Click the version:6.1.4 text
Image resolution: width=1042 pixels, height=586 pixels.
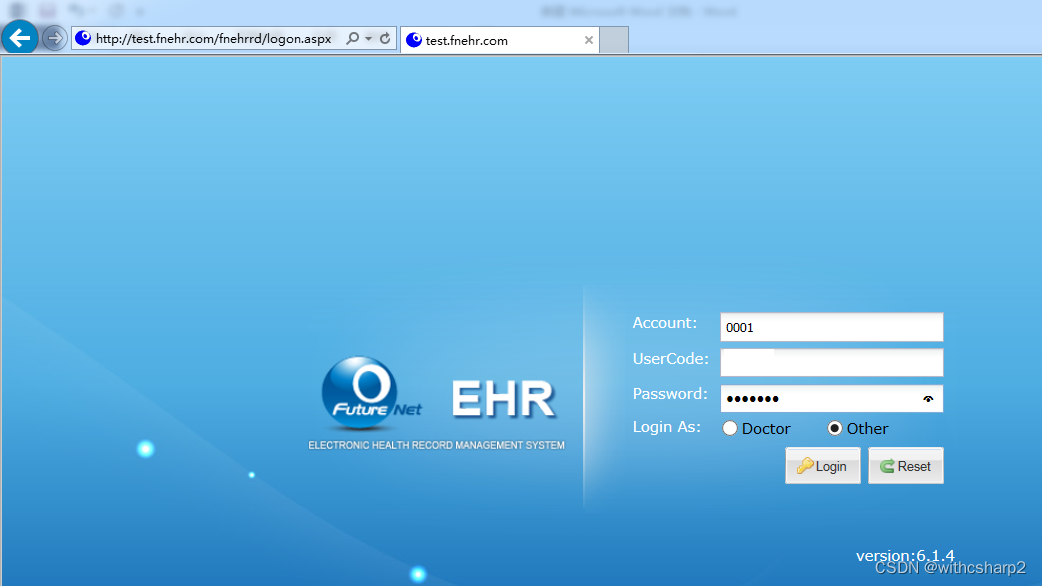tap(905, 555)
